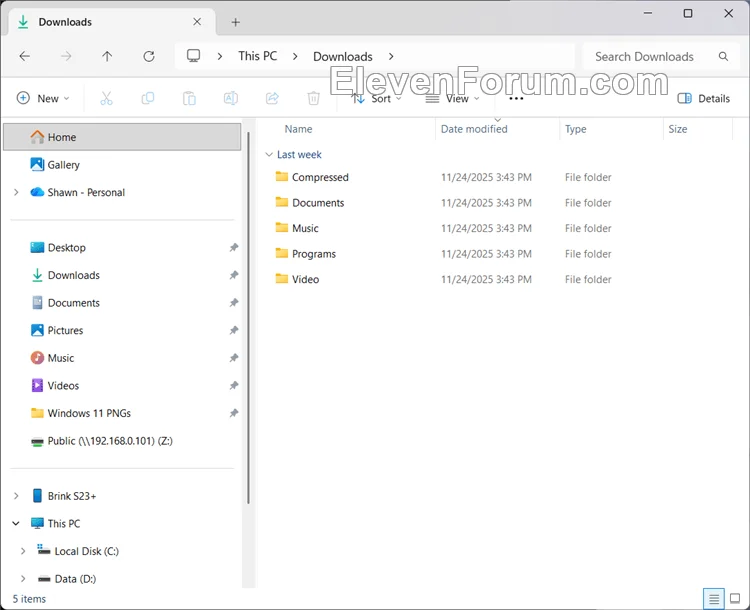Click chevron after This PC in address bar
This screenshot has width=750, height=610.
[295, 56]
